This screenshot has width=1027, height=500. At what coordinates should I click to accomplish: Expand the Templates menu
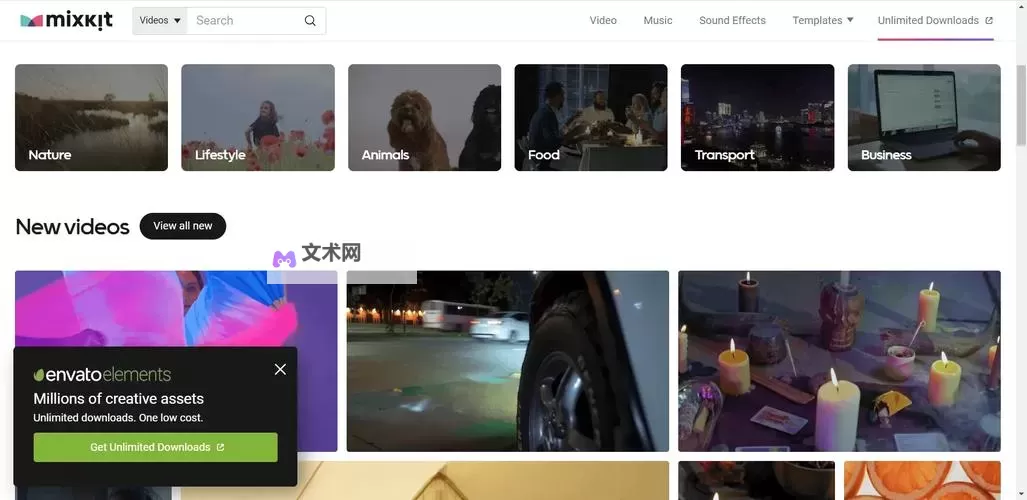822,21
